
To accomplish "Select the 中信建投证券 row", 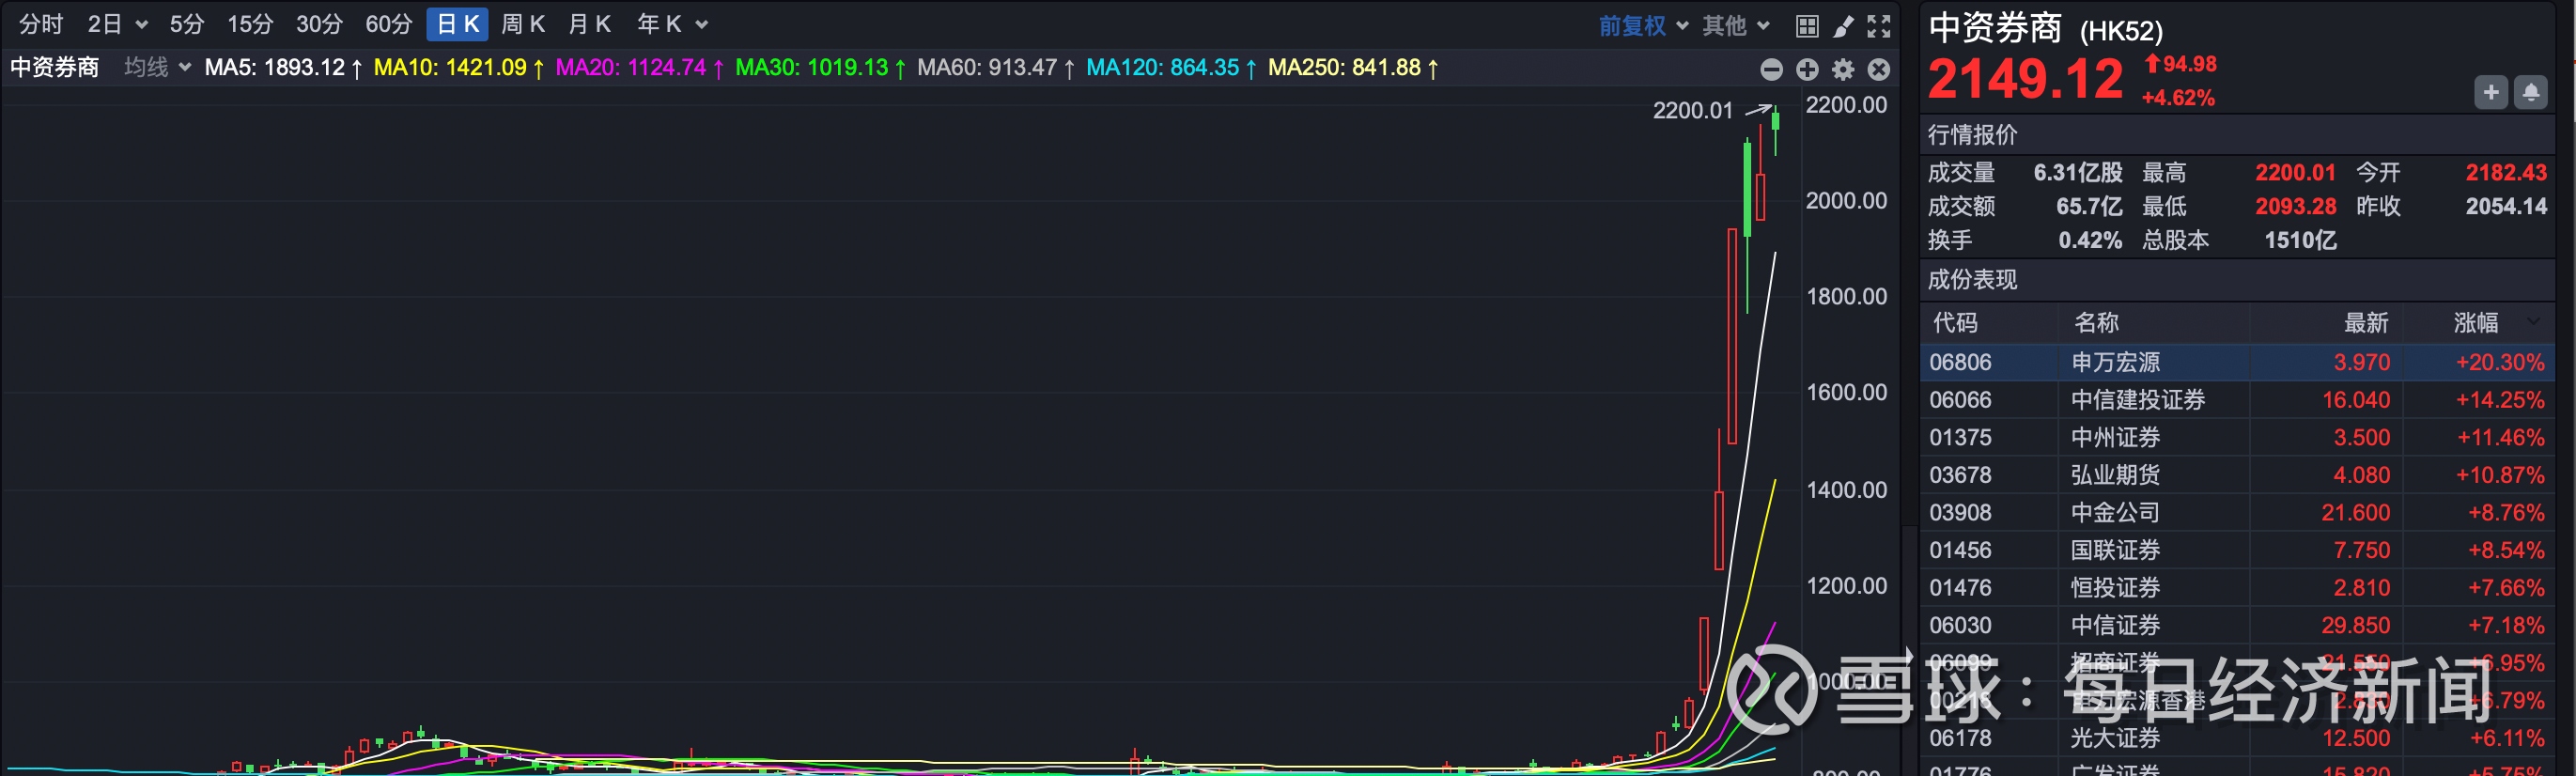I will point(2237,400).
